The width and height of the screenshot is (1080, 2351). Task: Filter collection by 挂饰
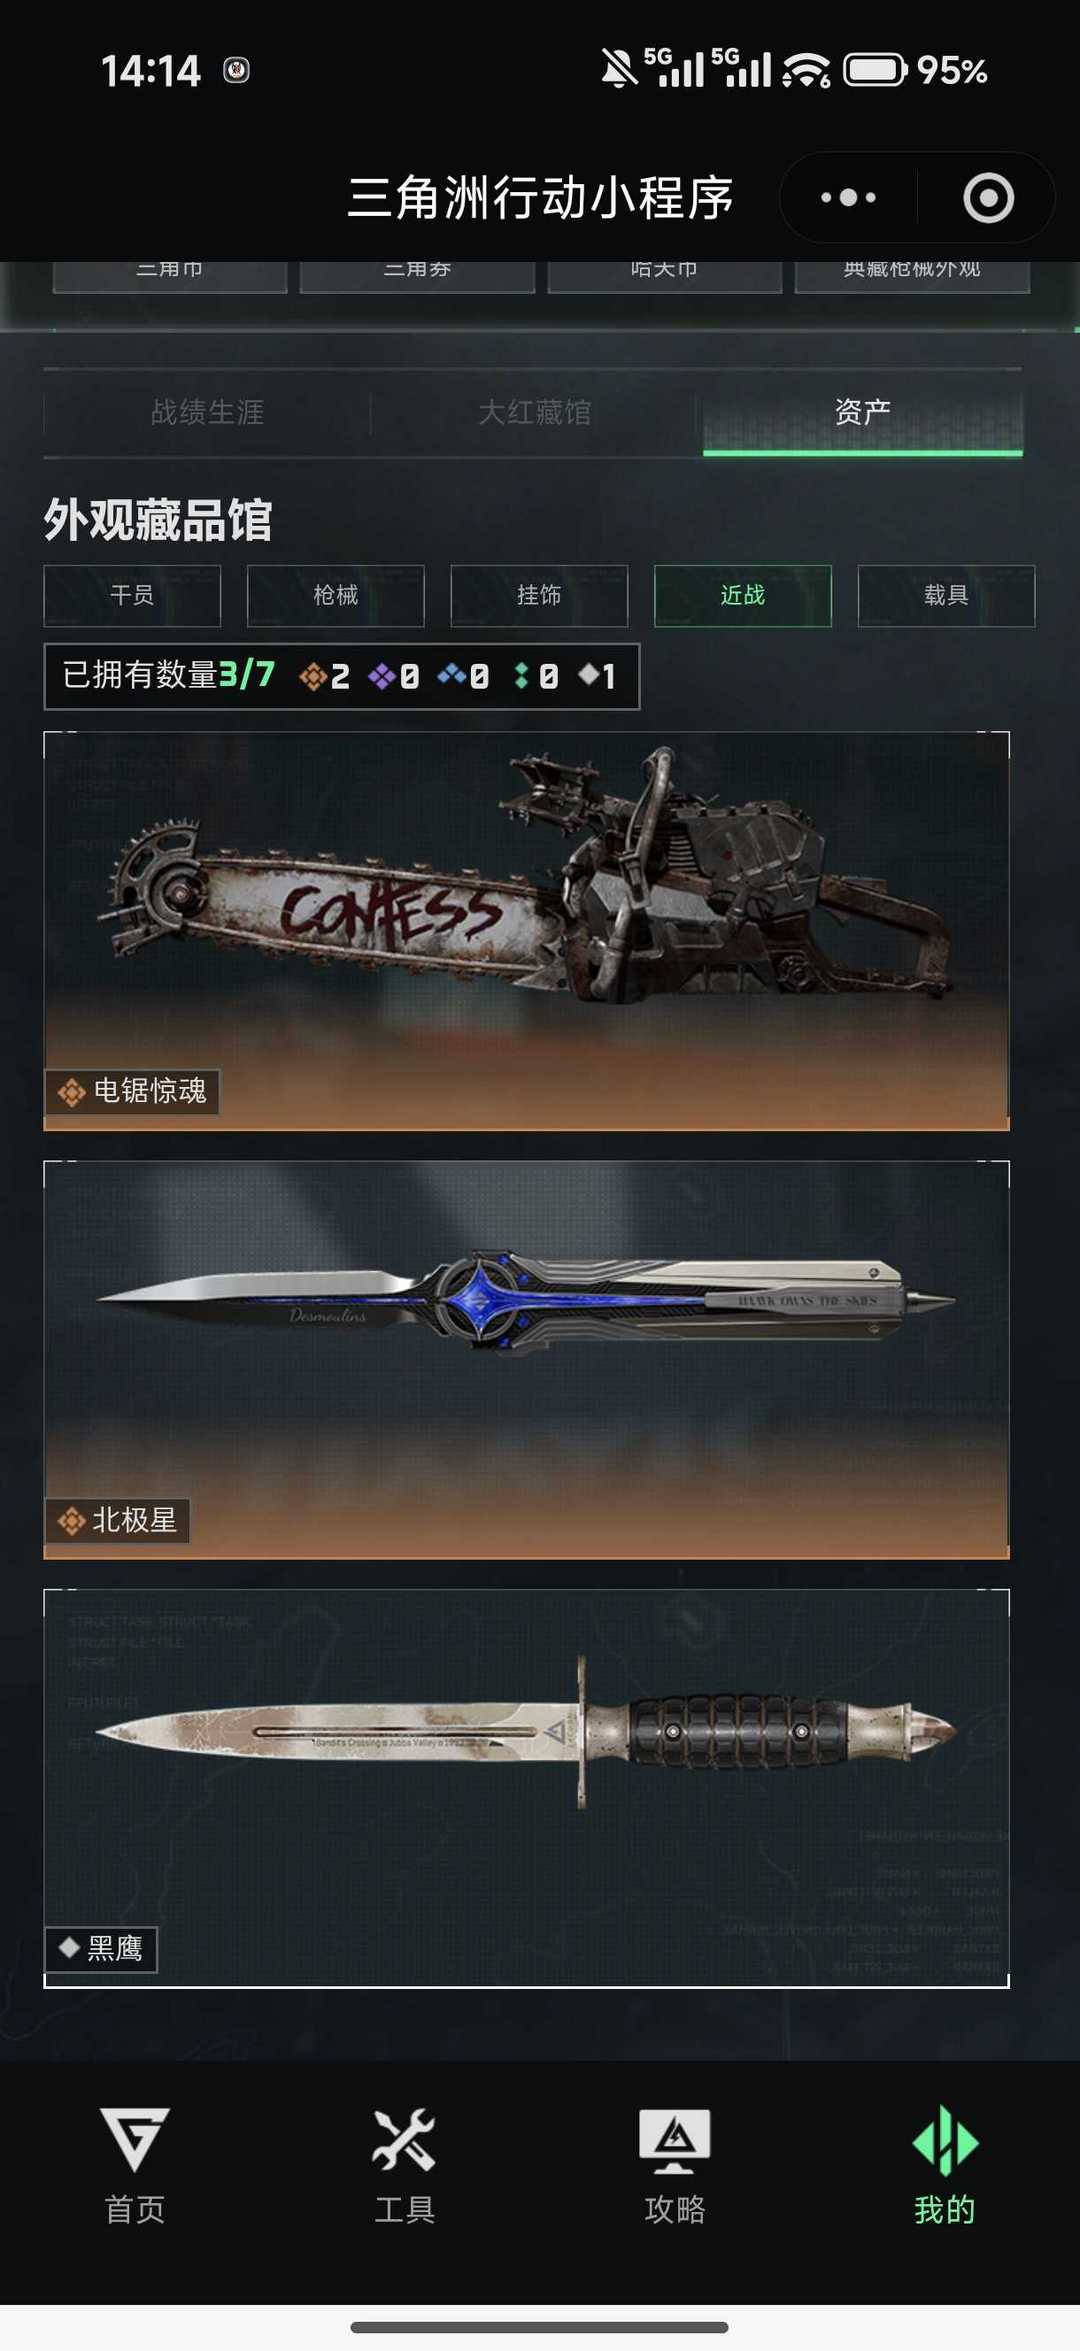coord(539,596)
